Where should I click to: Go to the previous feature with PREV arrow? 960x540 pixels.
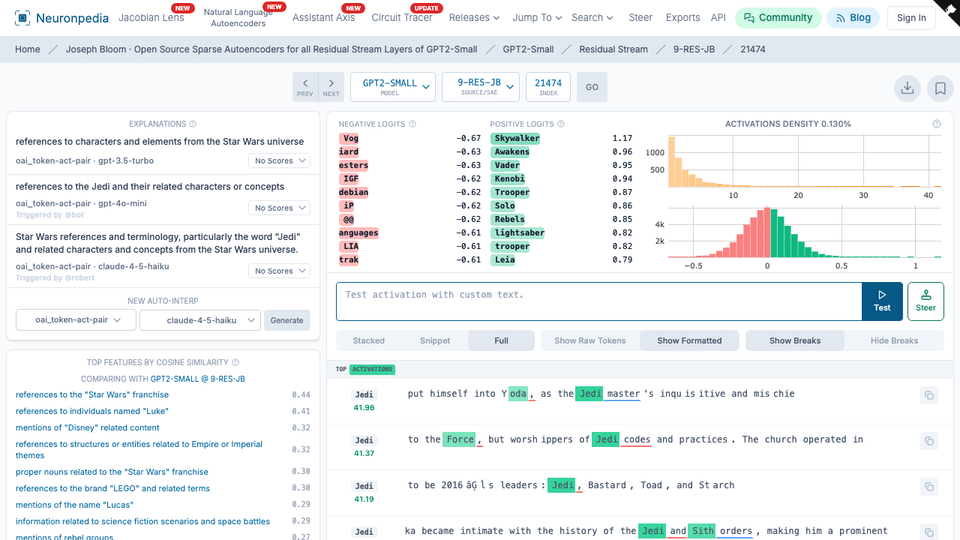tap(305, 87)
